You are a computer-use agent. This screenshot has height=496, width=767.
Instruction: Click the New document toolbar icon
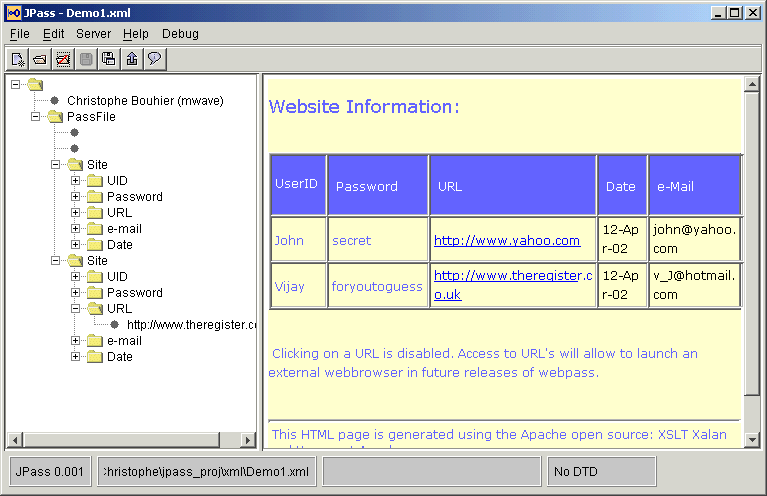pyautogui.click(x=18, y=59)
